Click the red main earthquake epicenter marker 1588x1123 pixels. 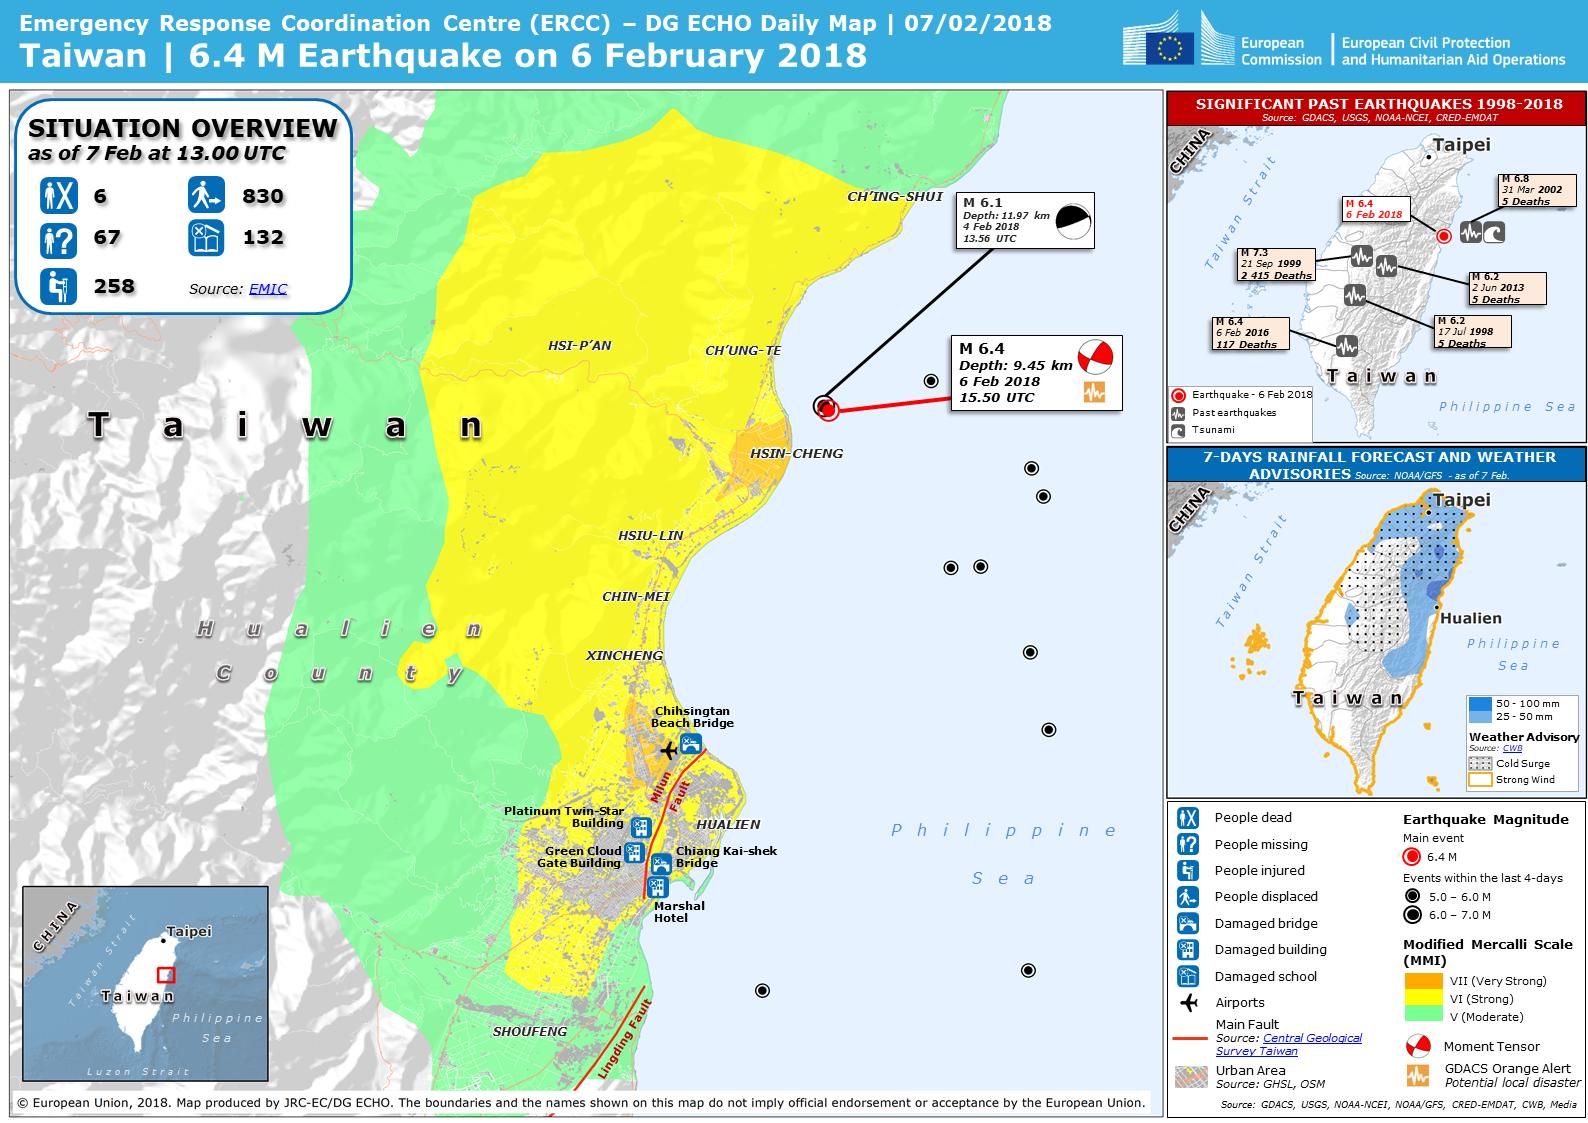pyautogui.click(x=826, y=407)
